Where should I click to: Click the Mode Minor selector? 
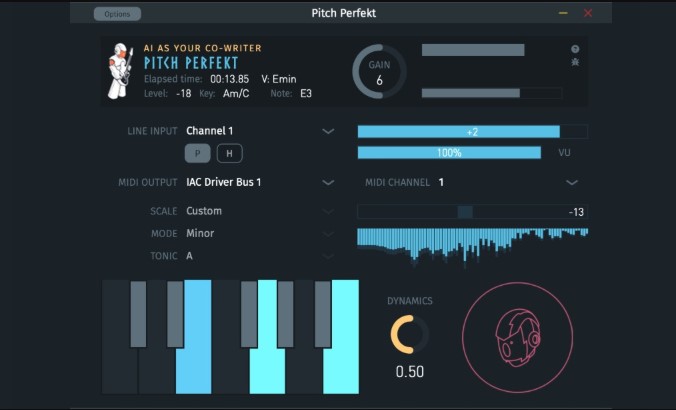[x=260, y=234]
